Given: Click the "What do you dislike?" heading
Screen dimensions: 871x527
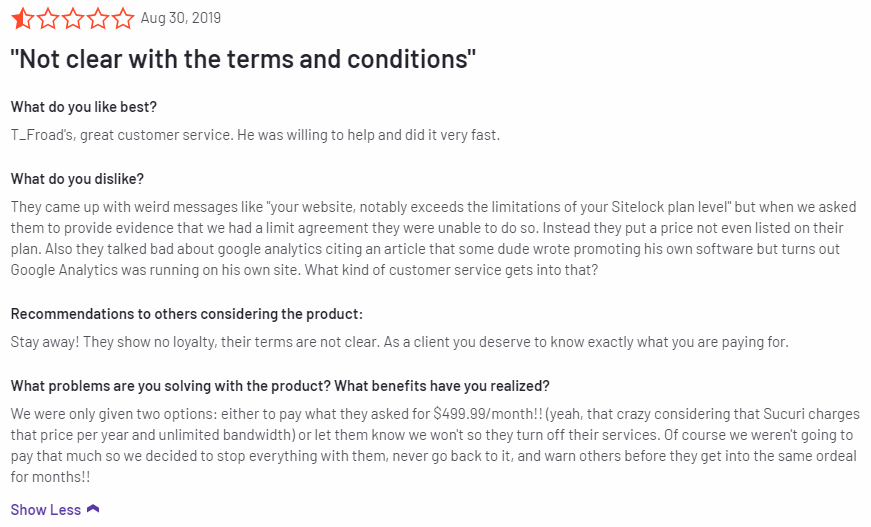Looking at the screenshot, I should [77, 179].
